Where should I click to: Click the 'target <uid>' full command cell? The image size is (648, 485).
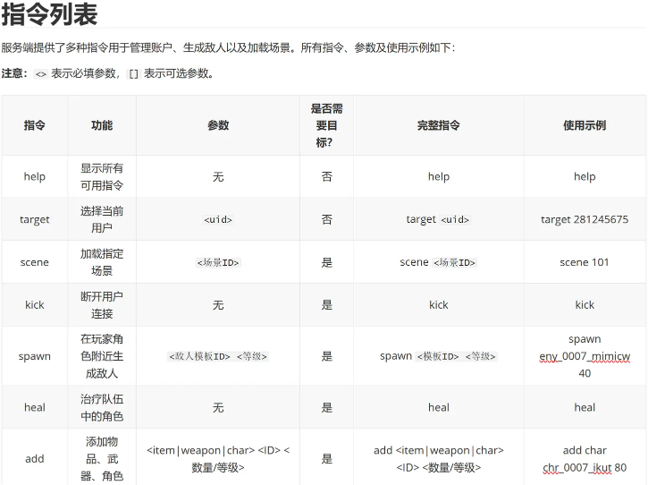pos(438,220)
